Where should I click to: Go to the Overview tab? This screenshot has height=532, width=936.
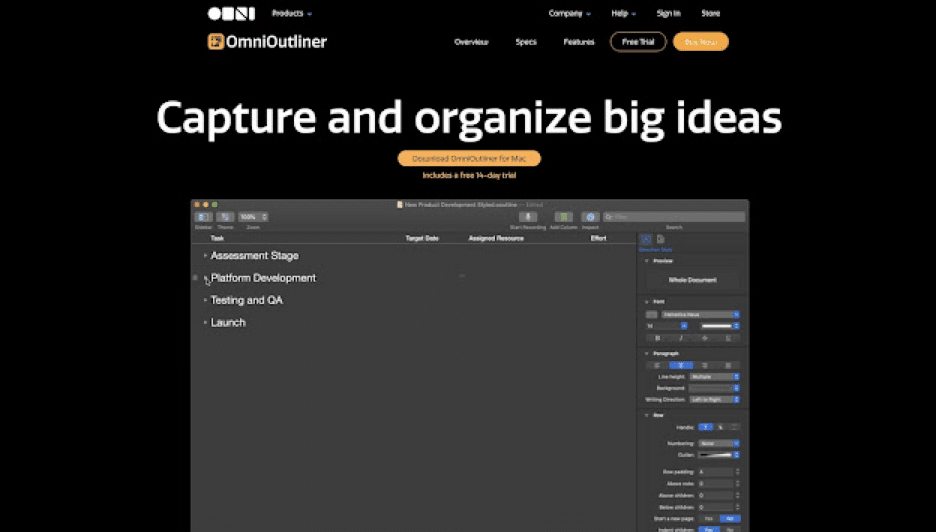click(x=471, y=42)
